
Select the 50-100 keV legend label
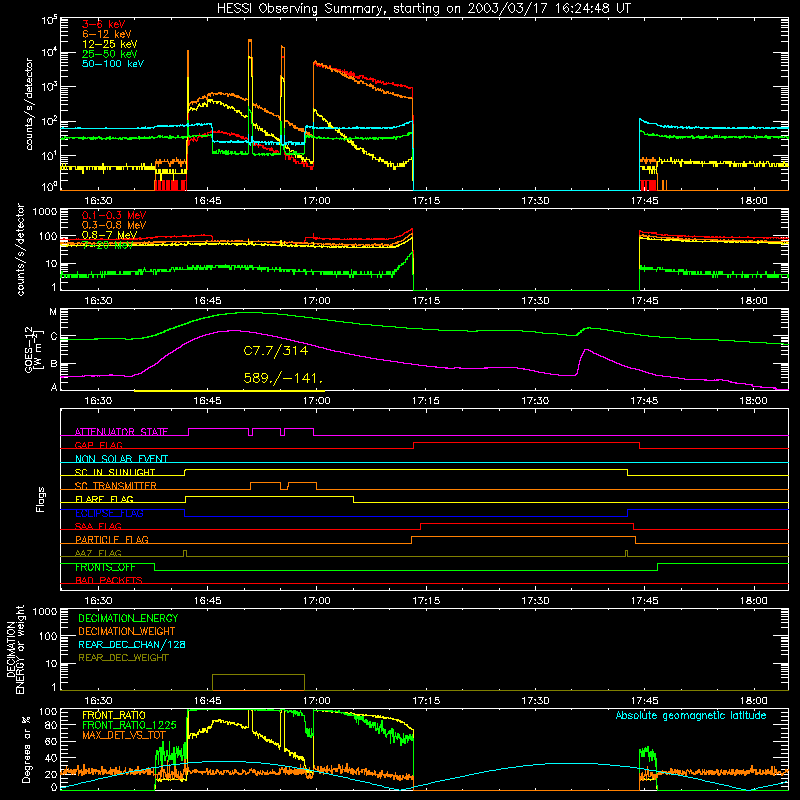click(x=113, y=64)
